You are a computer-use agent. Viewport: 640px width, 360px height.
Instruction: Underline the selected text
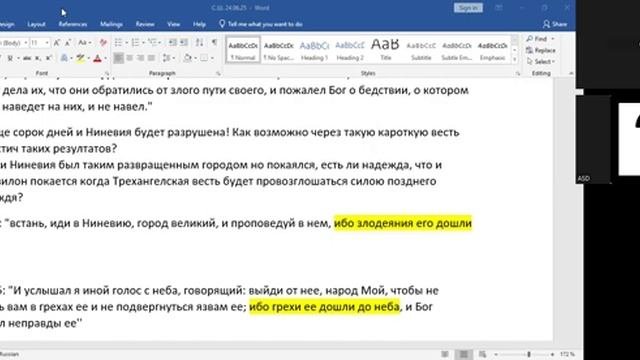[10, 58]
